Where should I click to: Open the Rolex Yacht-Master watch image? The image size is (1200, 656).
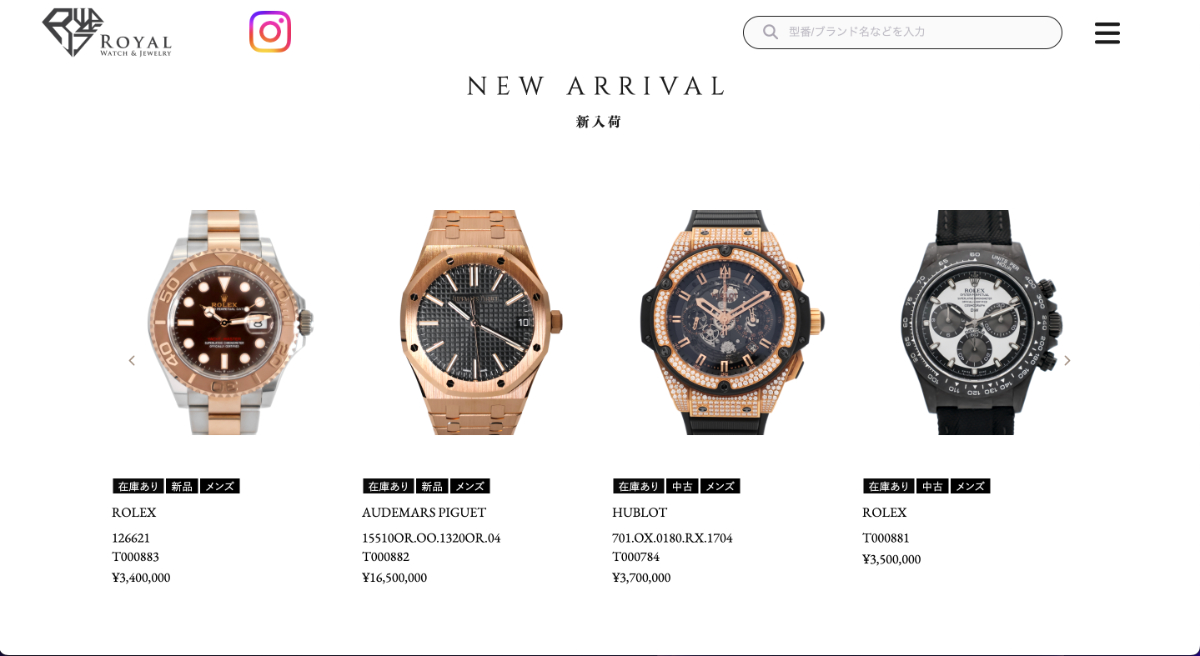coord(230,322)
